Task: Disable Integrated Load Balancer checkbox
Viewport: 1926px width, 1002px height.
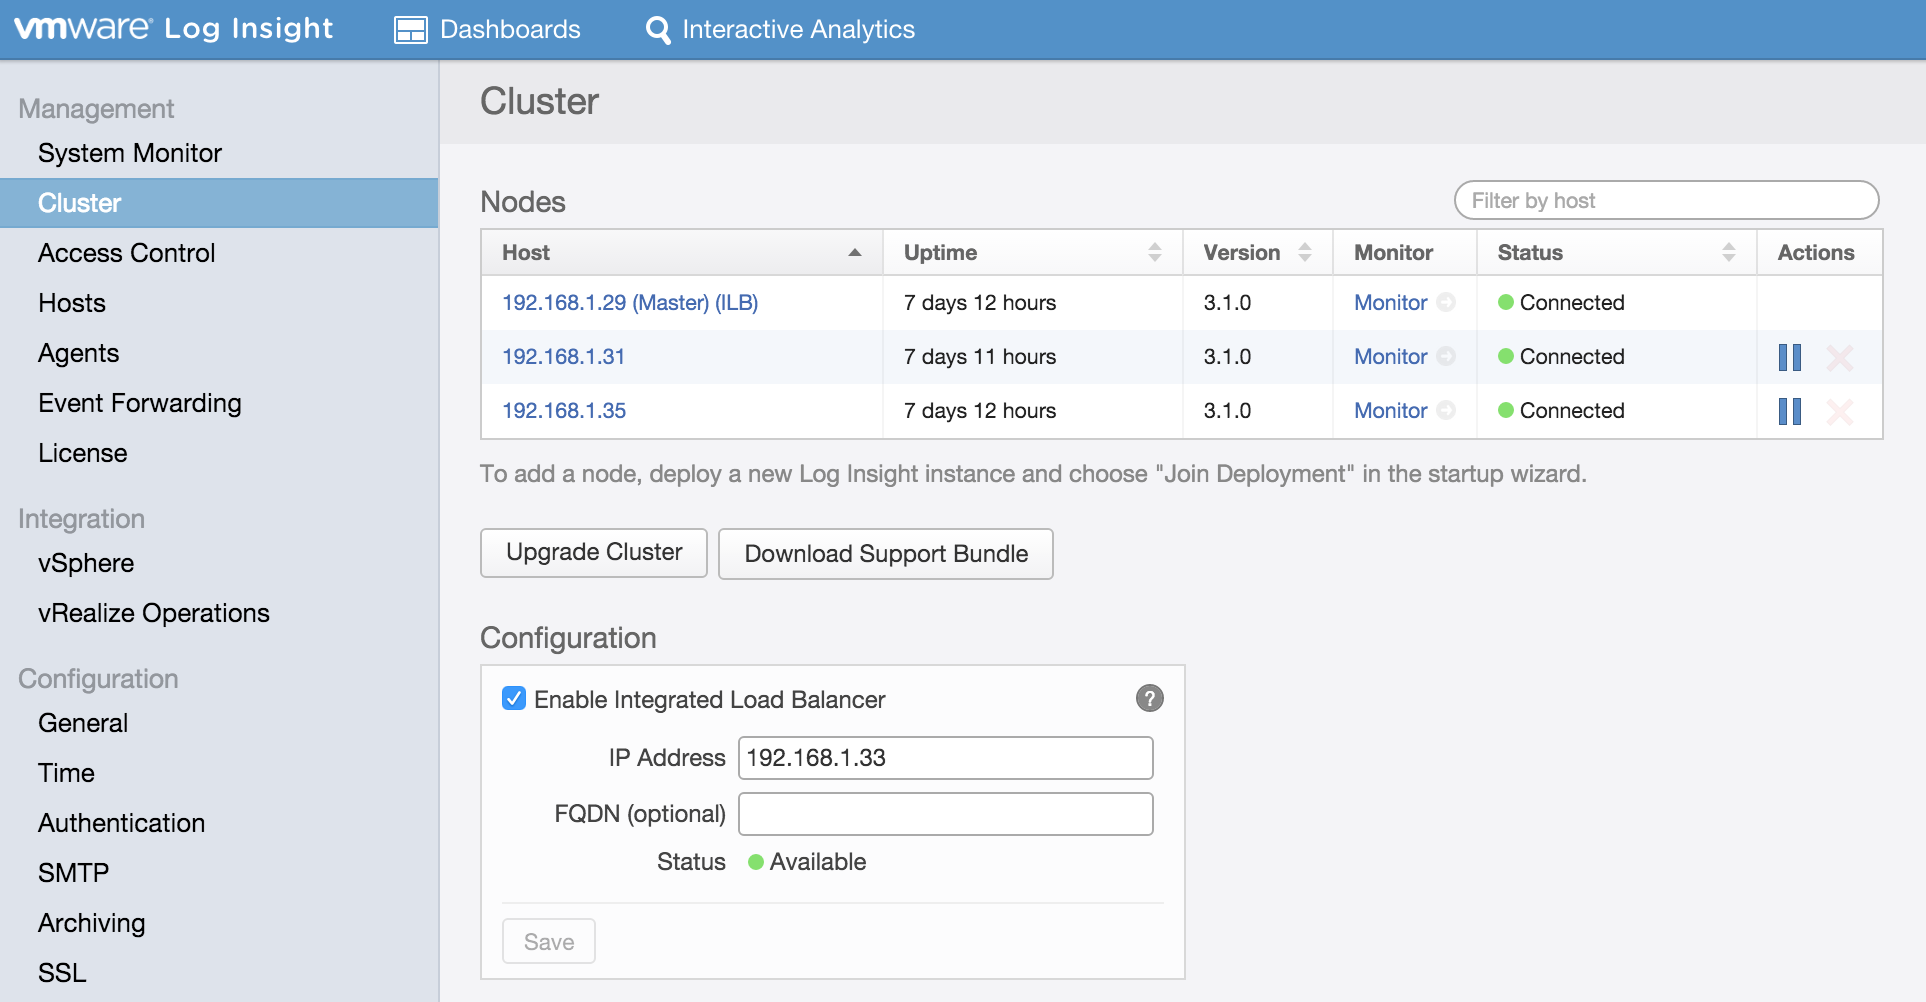Action: coord(514,698)
